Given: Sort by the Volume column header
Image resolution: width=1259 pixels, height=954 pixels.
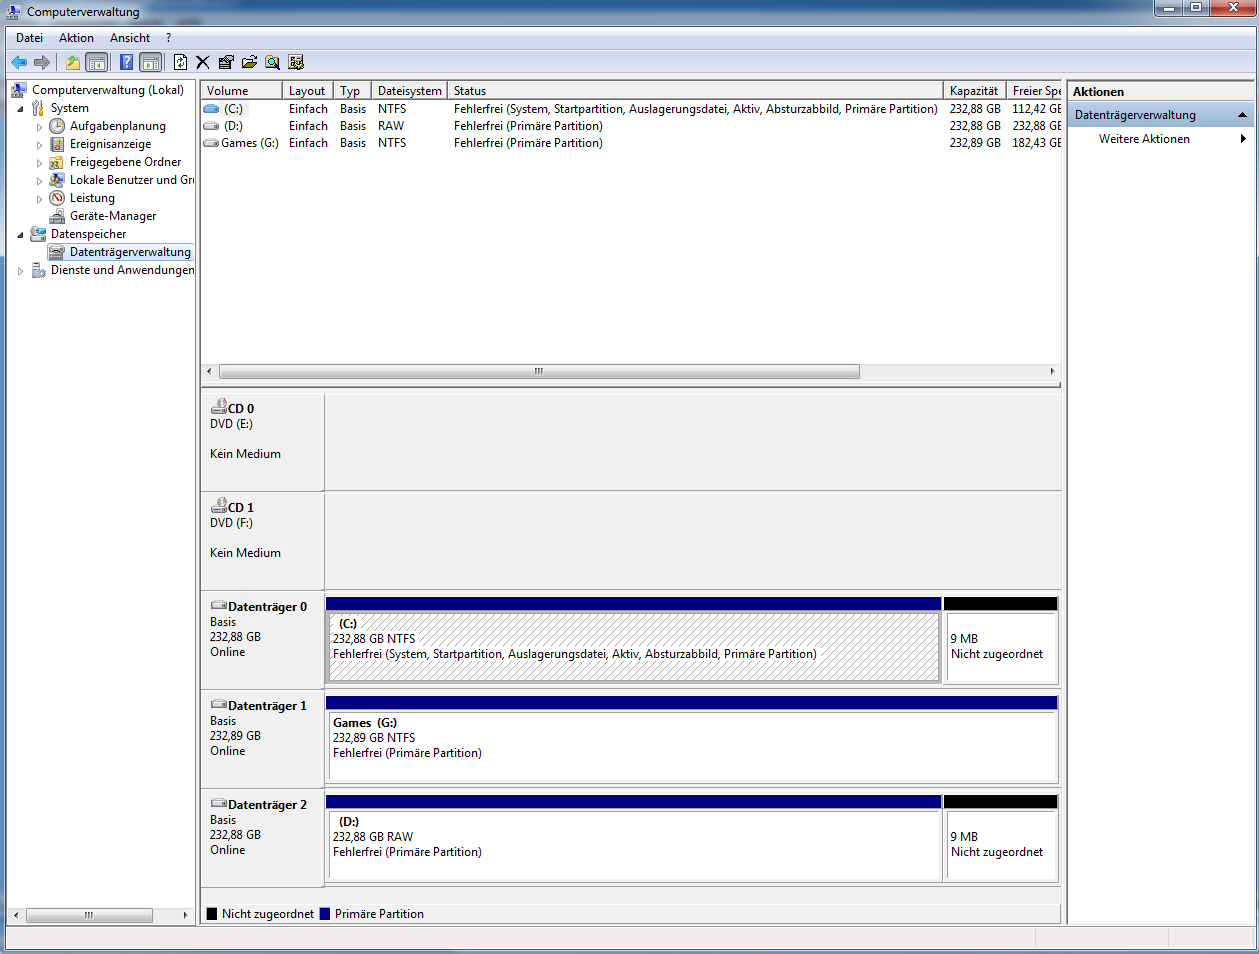Looking at the screenshot, I should coord(241,91).
